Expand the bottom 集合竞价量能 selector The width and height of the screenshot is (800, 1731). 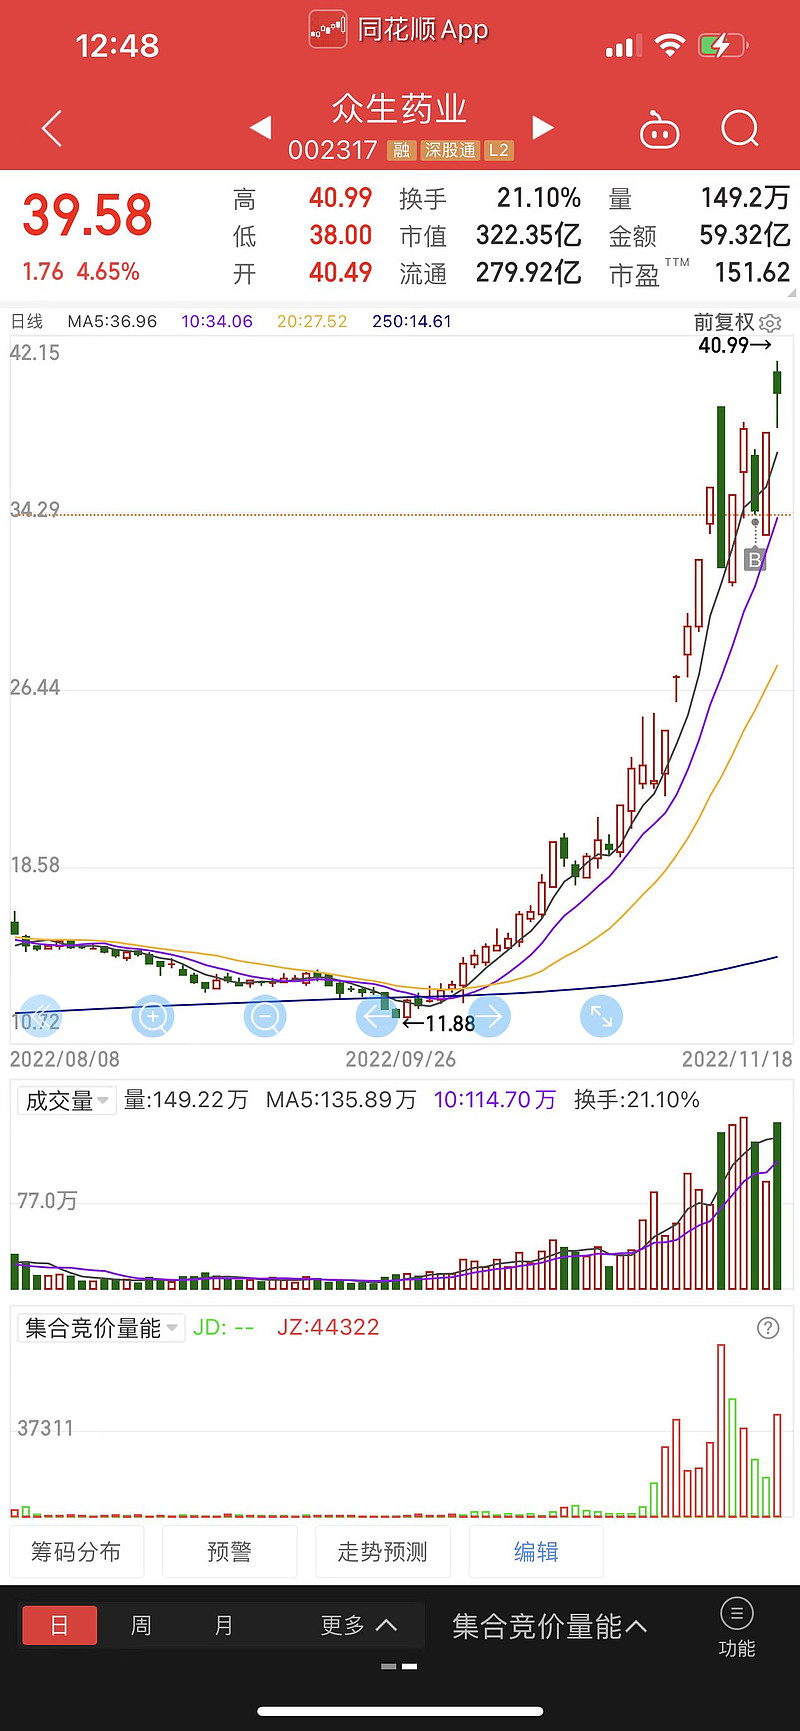pyautogui.click(x=549, y=1627)
